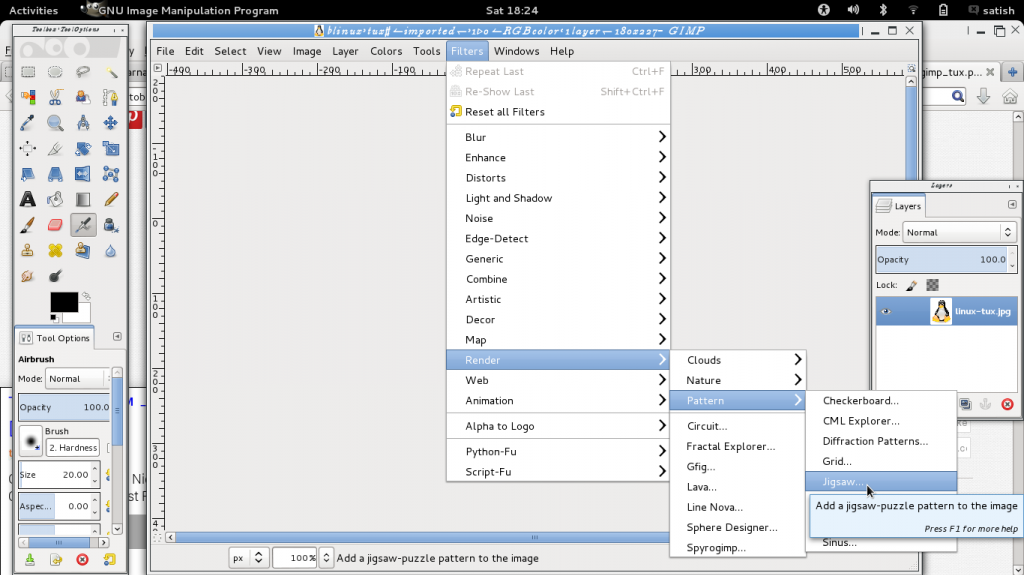Click Reset all Filters
This screenshot has width=1024, height=575.
pyautogui.click(x=558, y=112)
